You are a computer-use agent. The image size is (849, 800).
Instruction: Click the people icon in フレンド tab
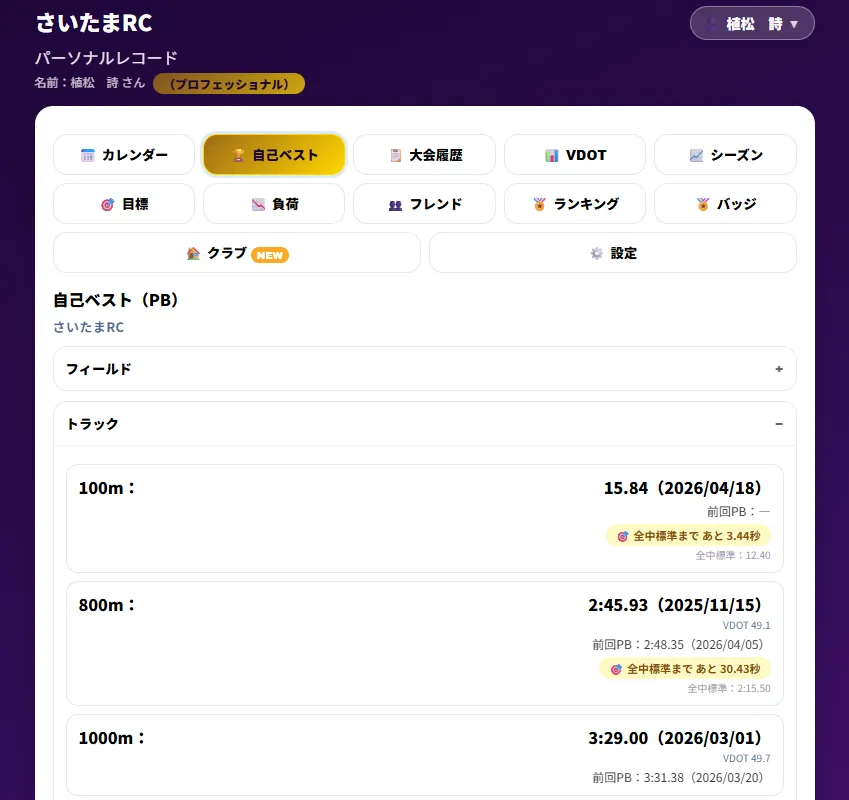396,205
